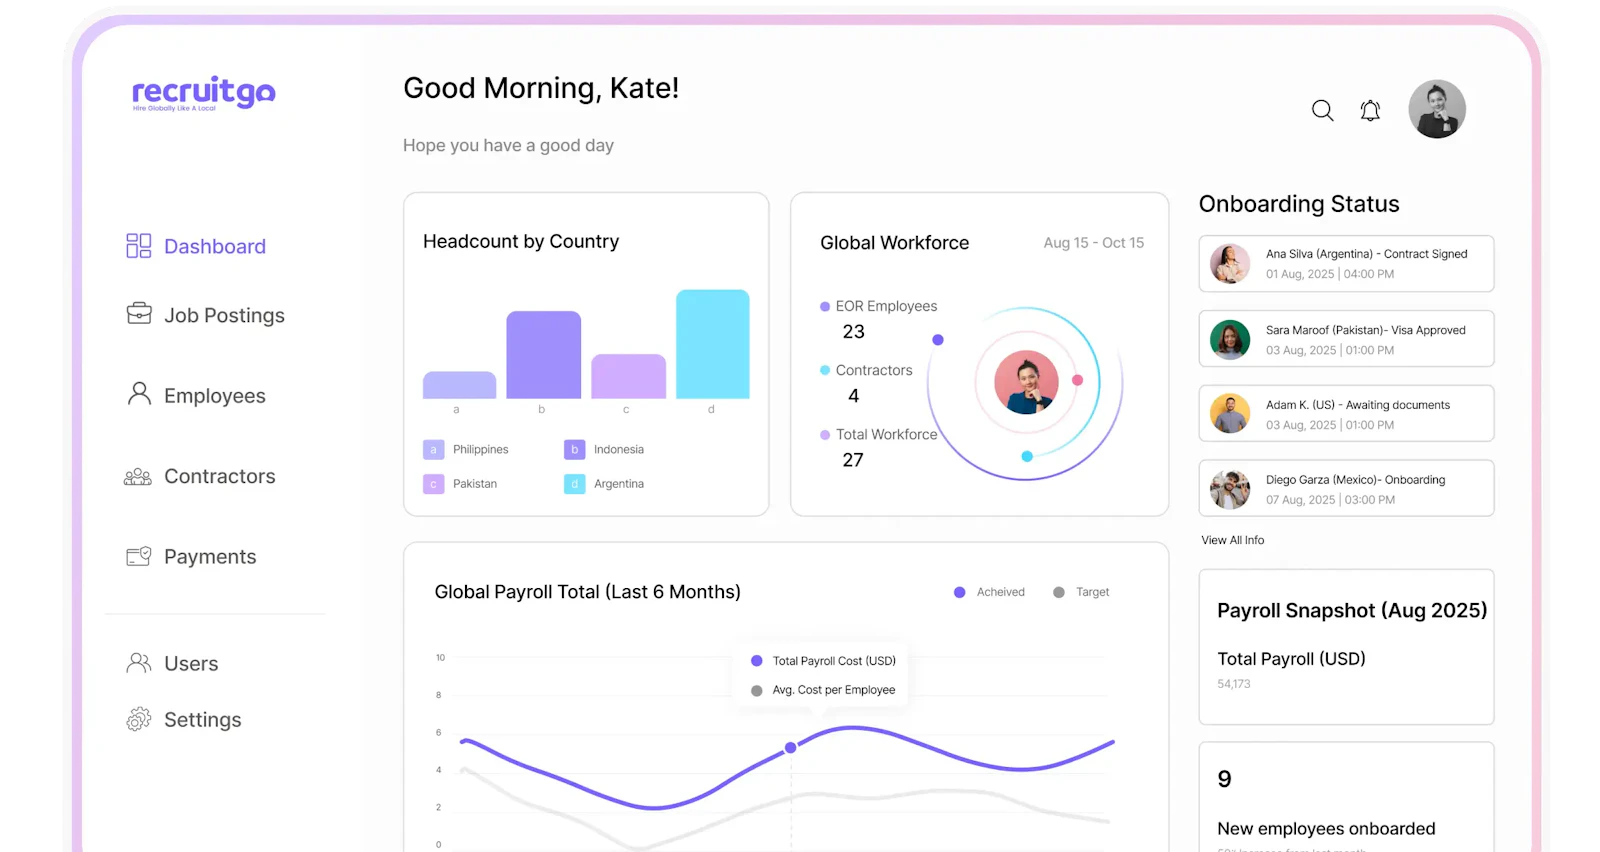Open Diego Garza Onboarding card
The image size is (1600, 852).
pyautogui.click(x=1346, y=488)
